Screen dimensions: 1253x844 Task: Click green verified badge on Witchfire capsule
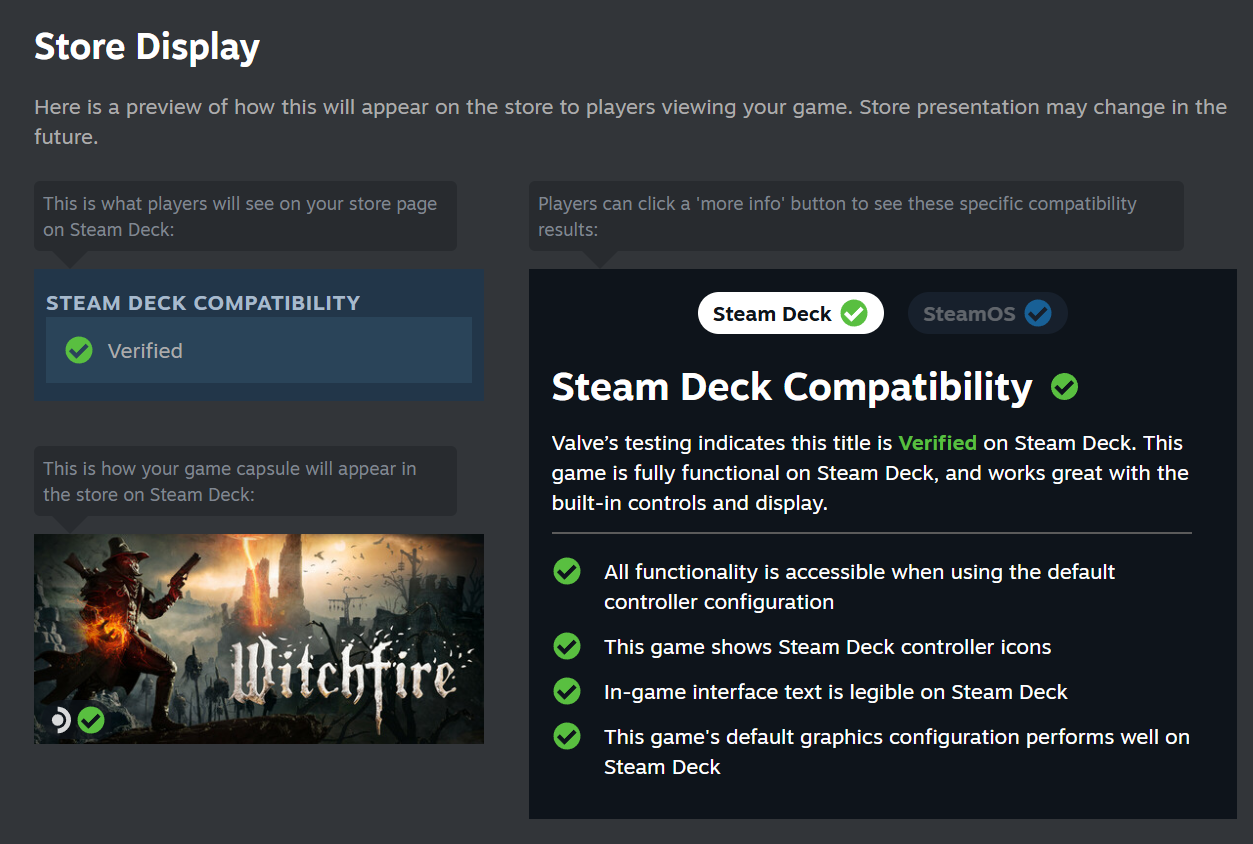point(91,720)
